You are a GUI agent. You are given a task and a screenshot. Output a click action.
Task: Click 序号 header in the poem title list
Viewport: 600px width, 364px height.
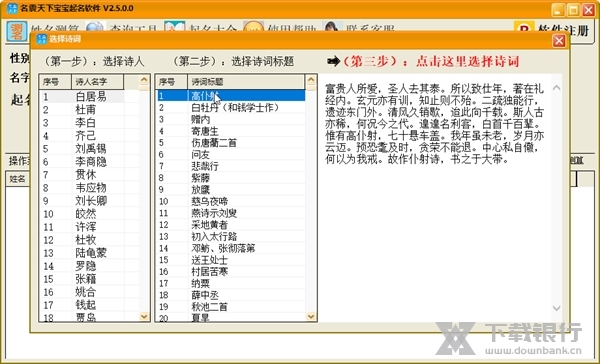(x=171, y=82)
